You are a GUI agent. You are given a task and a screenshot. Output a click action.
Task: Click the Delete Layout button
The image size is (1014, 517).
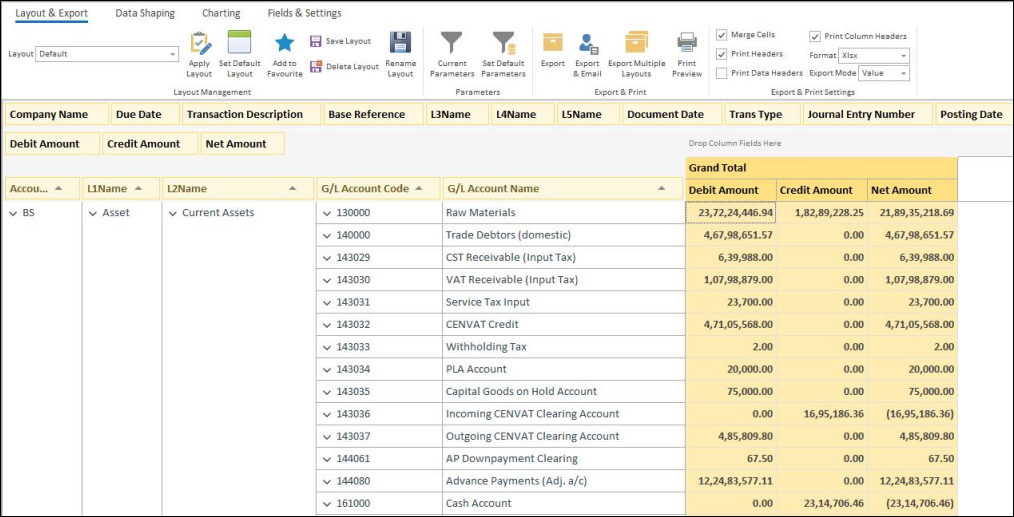pos(343,67)
